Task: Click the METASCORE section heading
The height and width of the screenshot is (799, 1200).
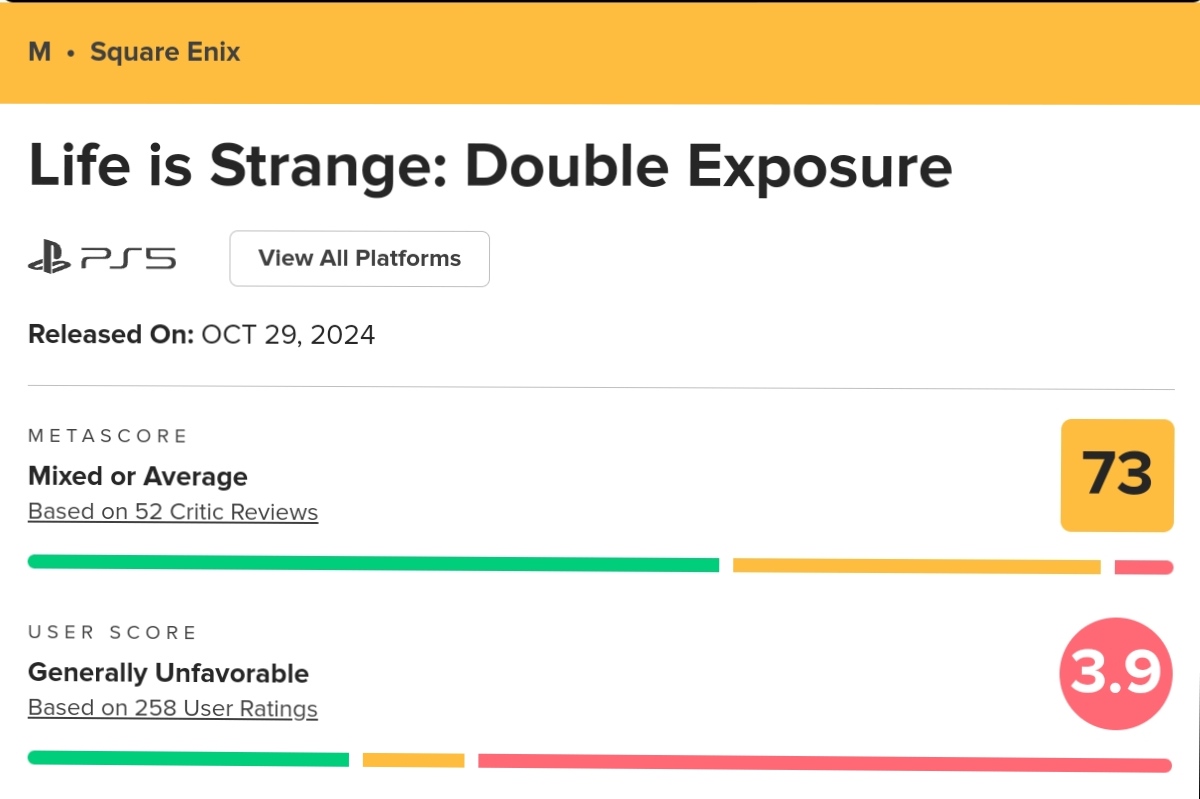Action: click(108, 436)
